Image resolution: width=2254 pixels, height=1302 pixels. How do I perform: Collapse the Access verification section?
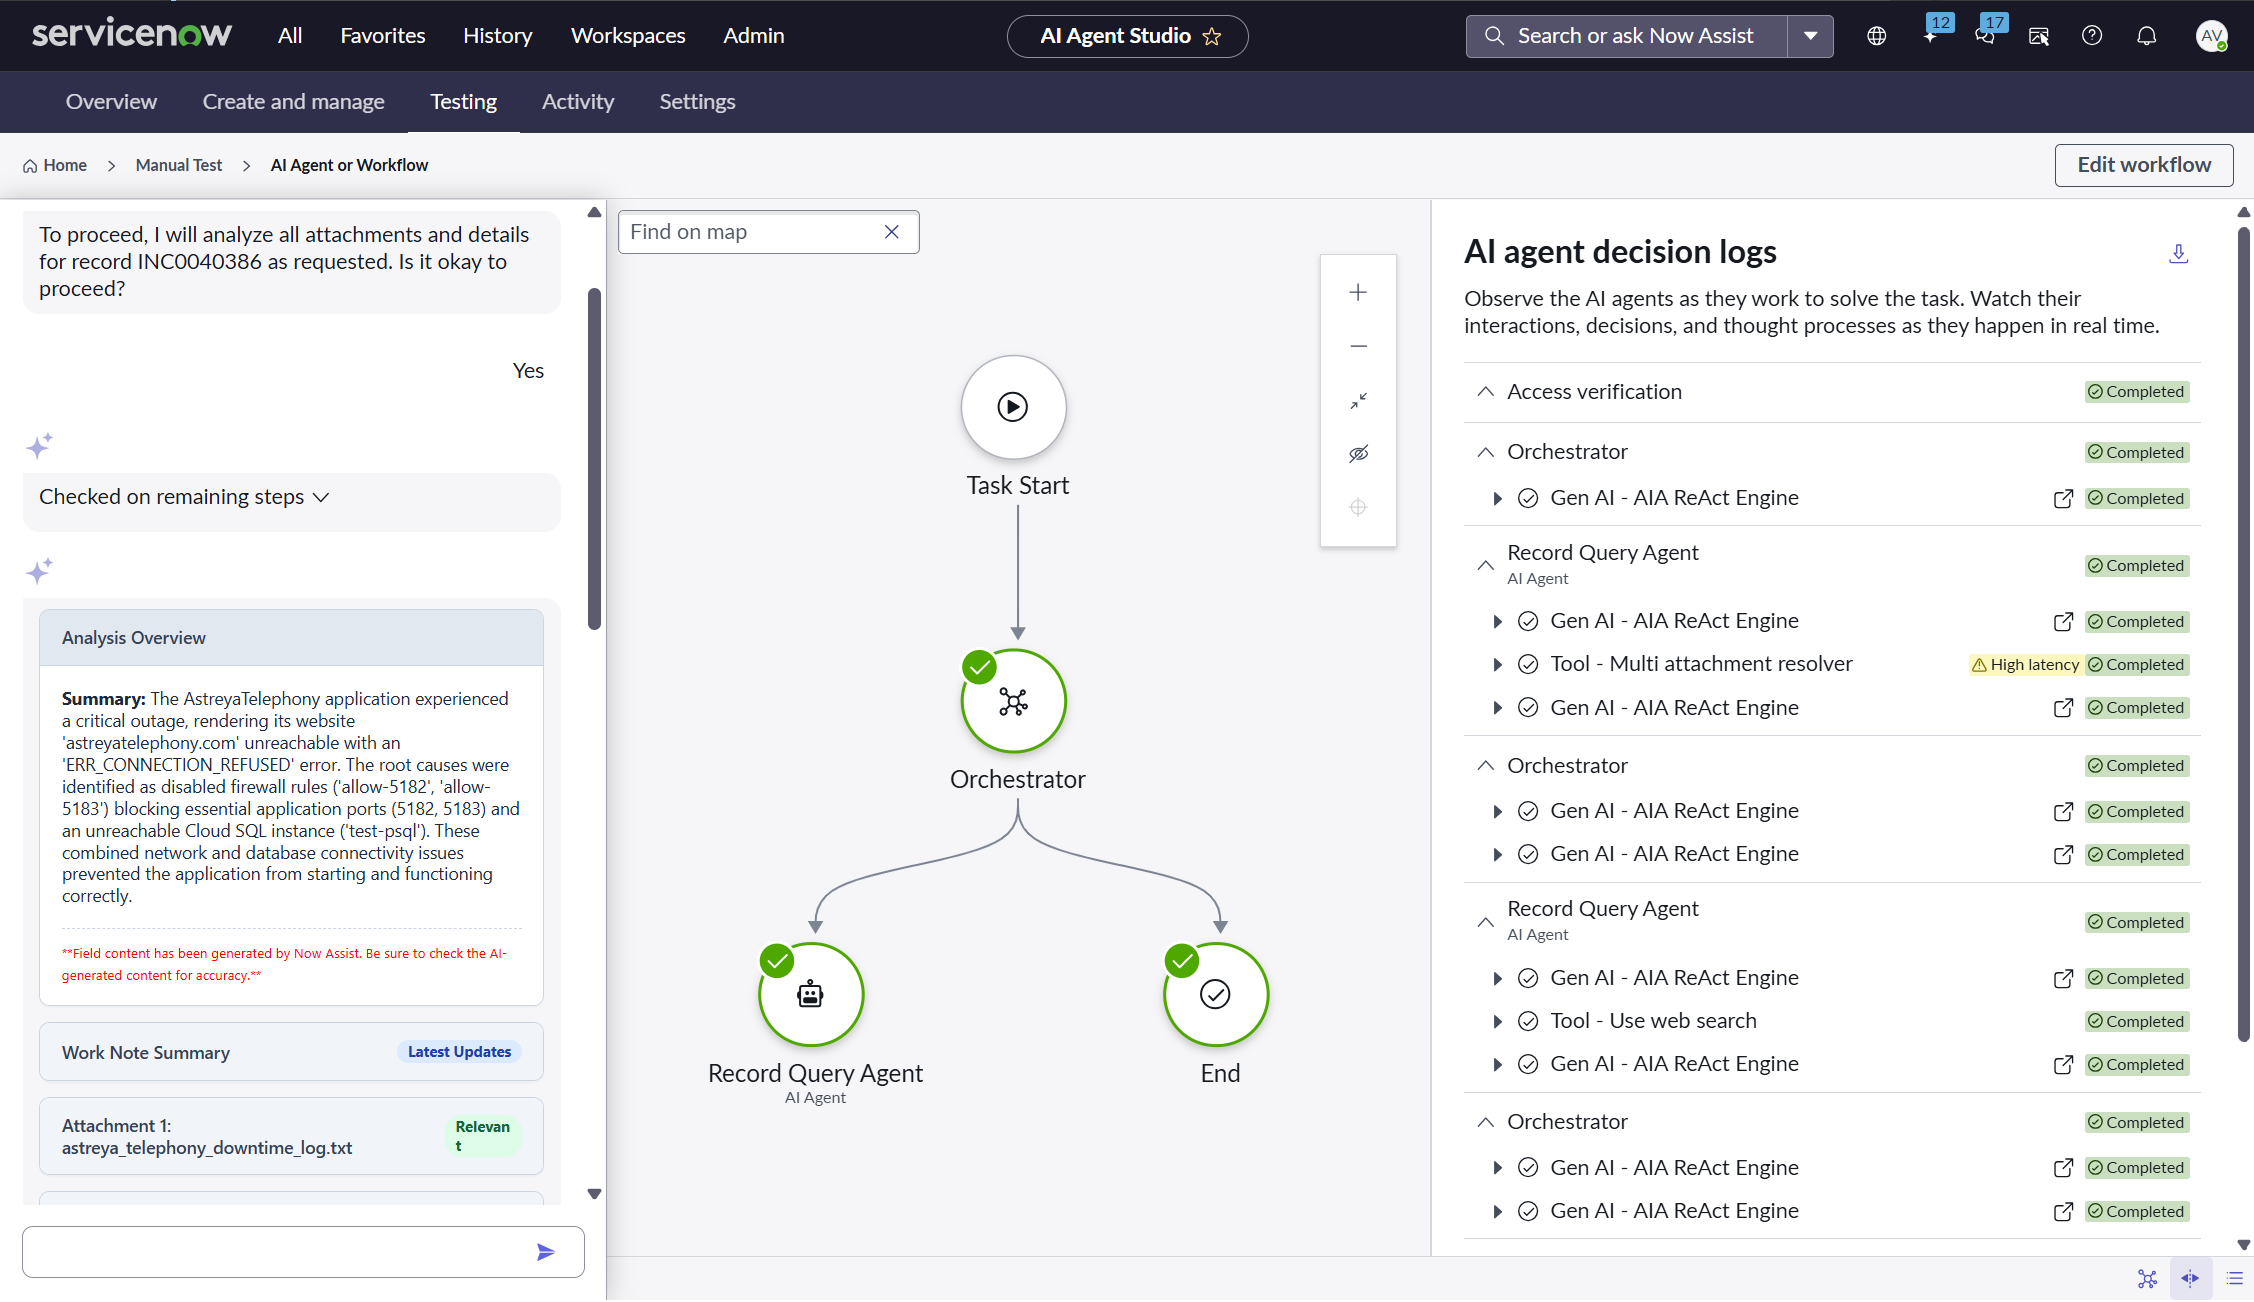(1486, 392)
